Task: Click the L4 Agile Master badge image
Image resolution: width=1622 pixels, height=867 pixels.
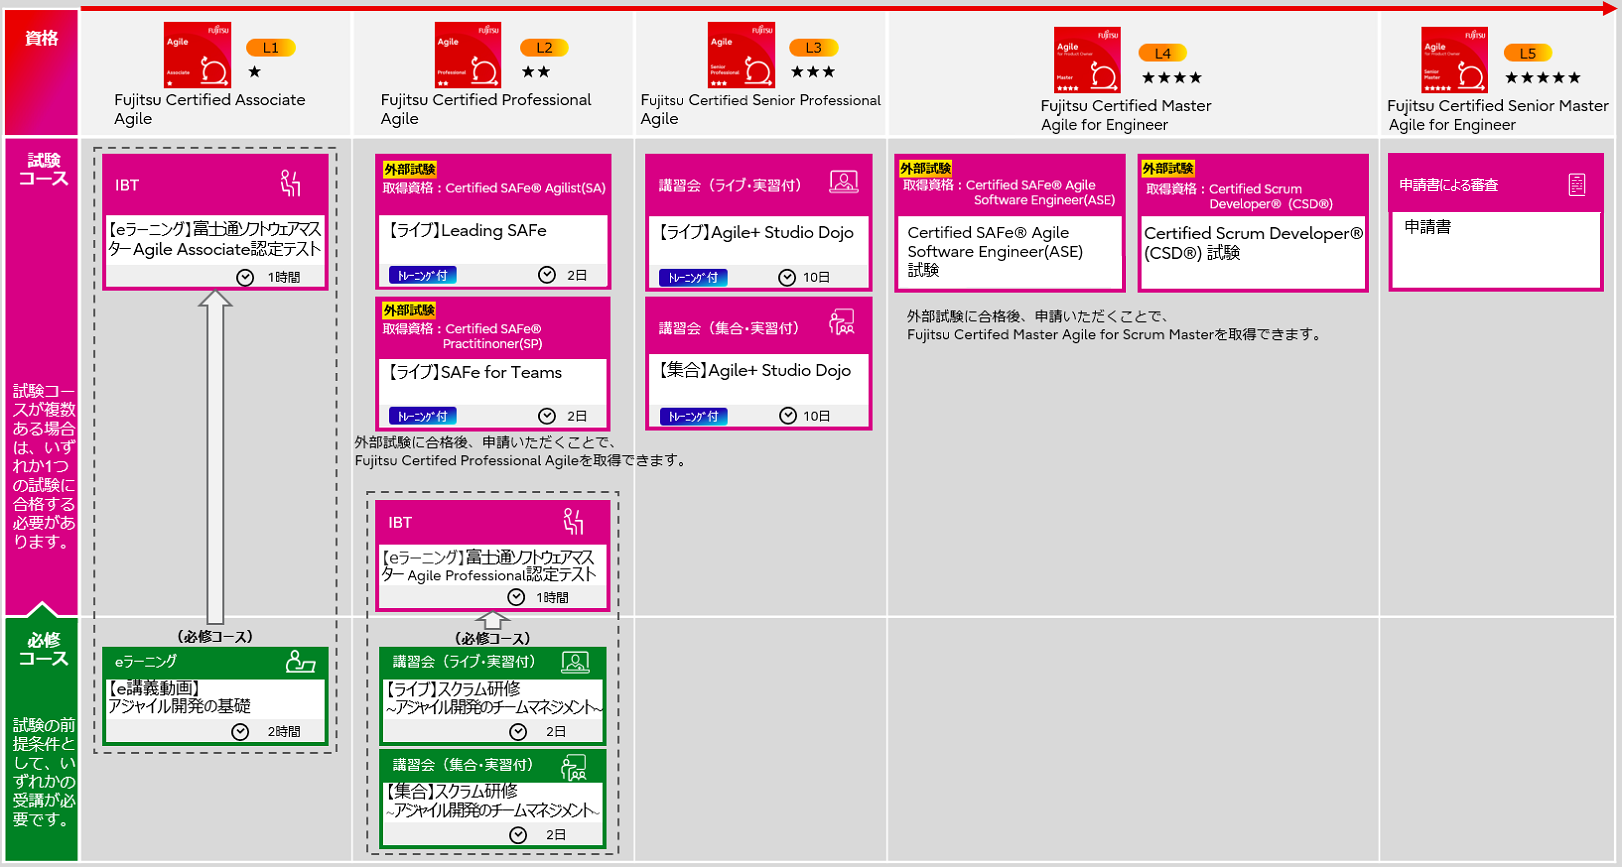Action: (1088, 60)
